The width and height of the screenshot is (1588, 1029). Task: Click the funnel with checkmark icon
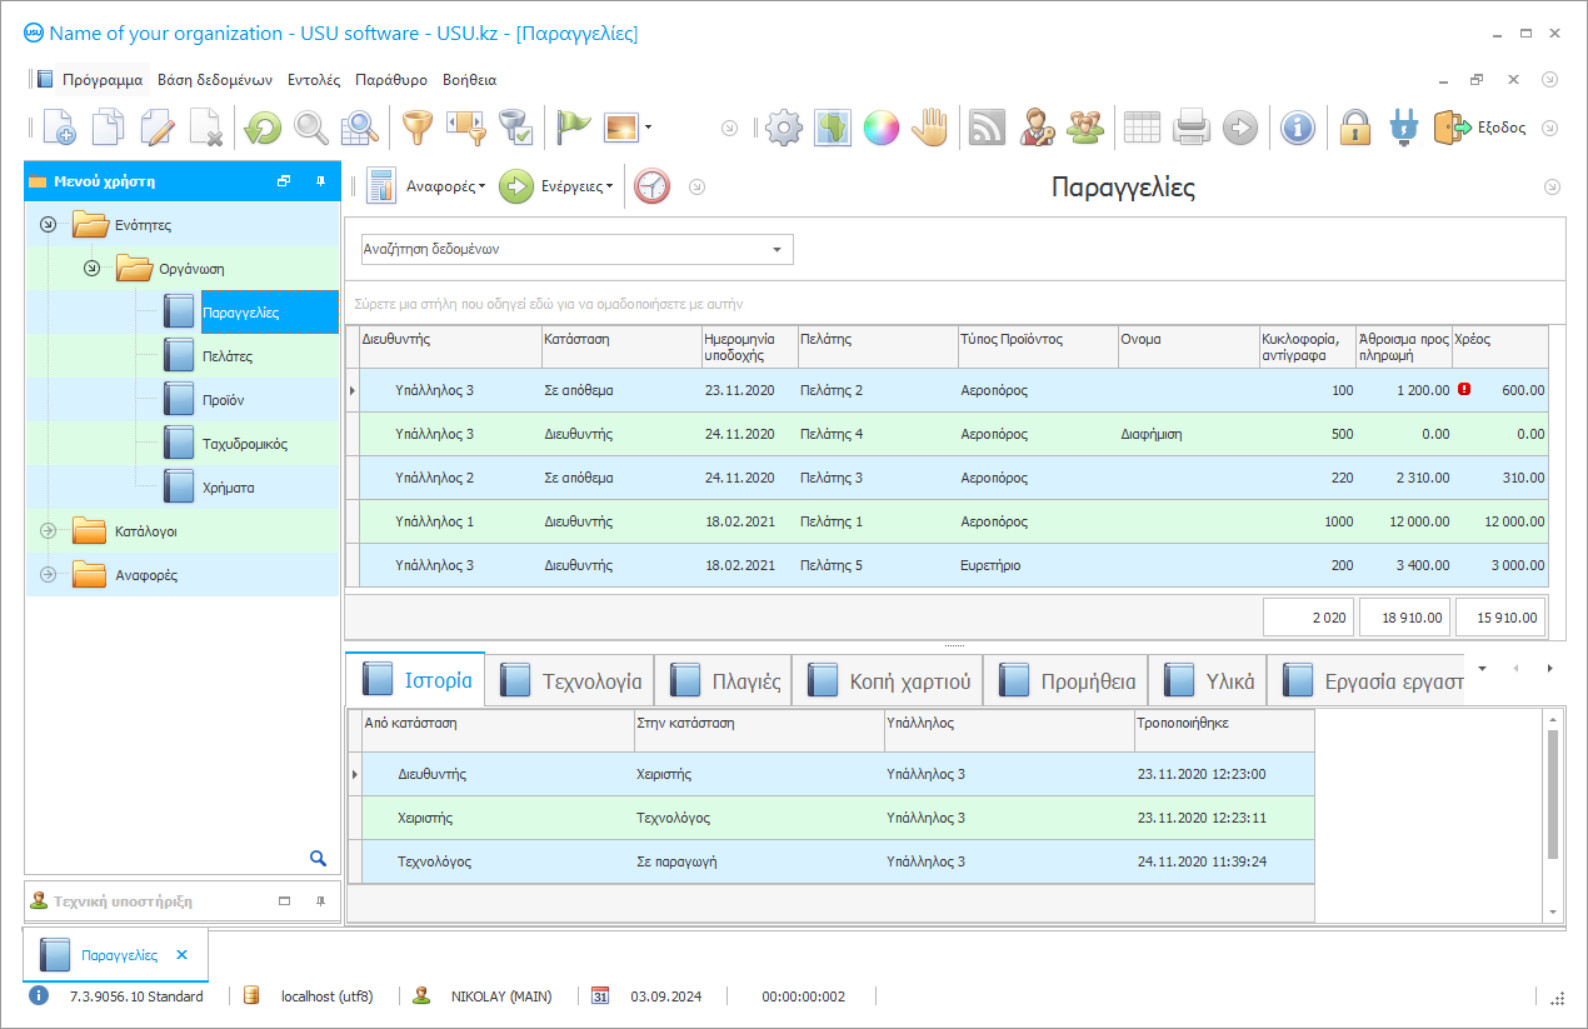coord(515,128)
